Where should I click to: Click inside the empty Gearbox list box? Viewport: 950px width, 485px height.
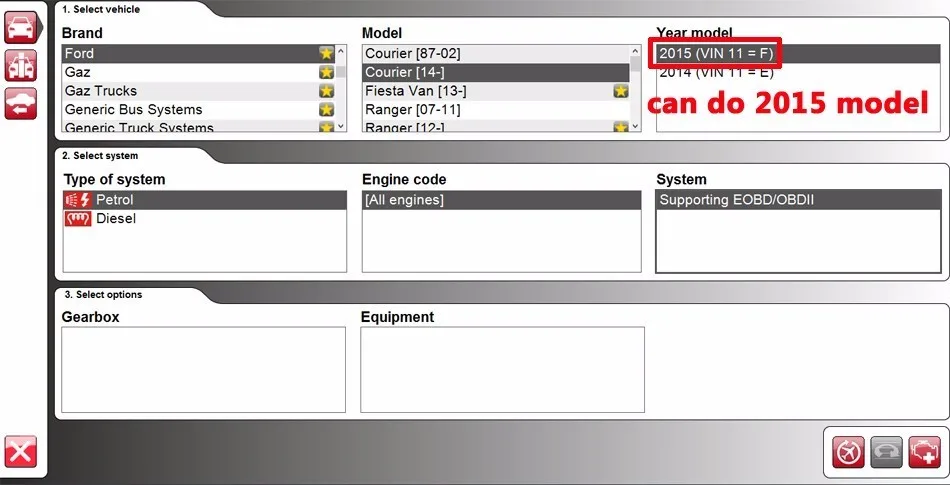[204, 369]
